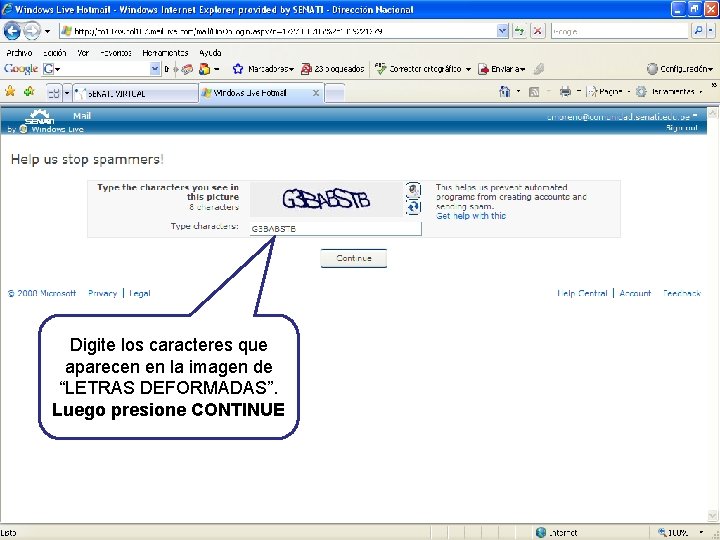
Task: Open the recent pages dropdown beside Forward
Action: click(47, 32)
